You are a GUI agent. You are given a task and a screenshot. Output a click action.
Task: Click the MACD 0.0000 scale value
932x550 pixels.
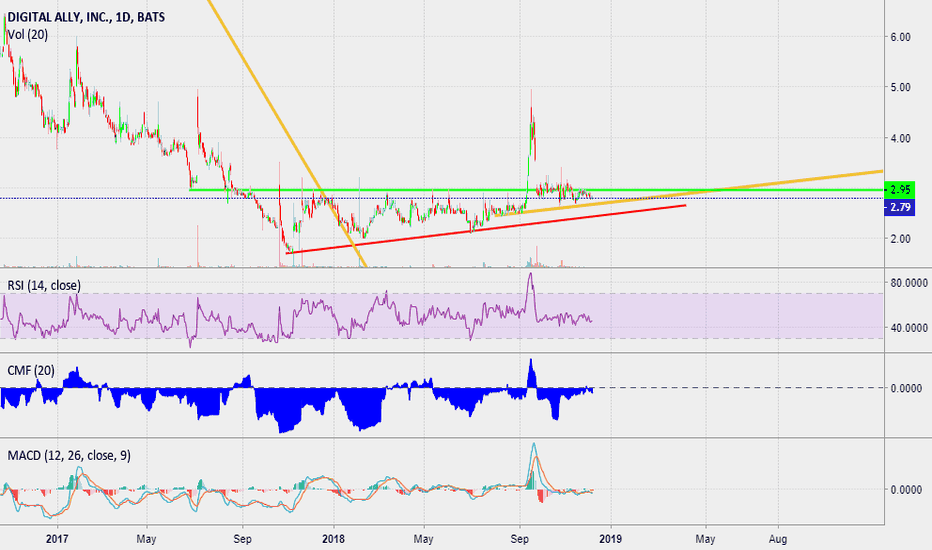906,490
